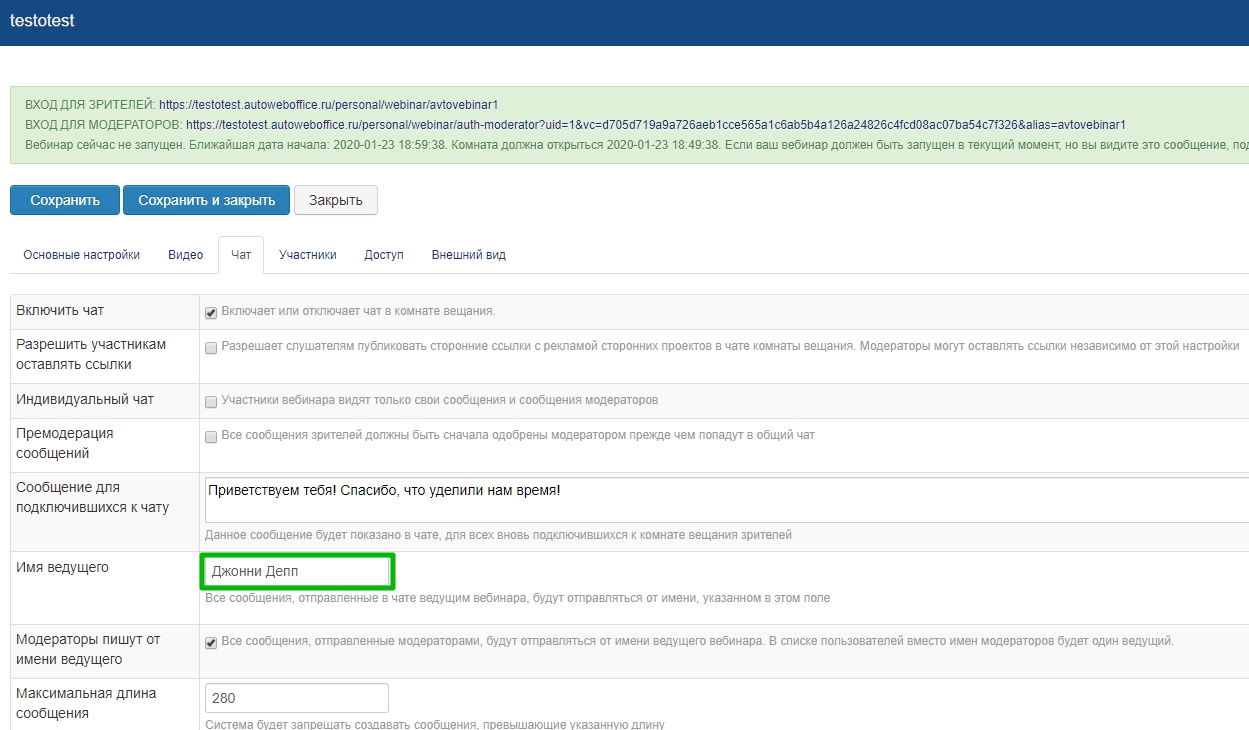
Task: Open the moderator entrance auth-moderator link
Action: pos(655,125)
